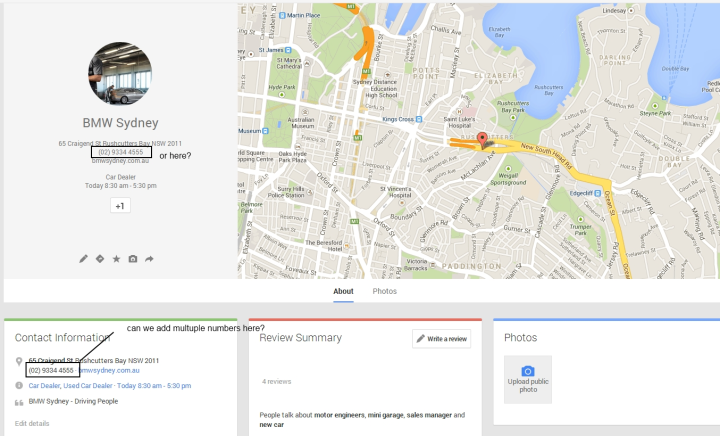Click phone number in Contact Information card
Viewport: 720px width, 436px height.
click(x=51, y=370)
